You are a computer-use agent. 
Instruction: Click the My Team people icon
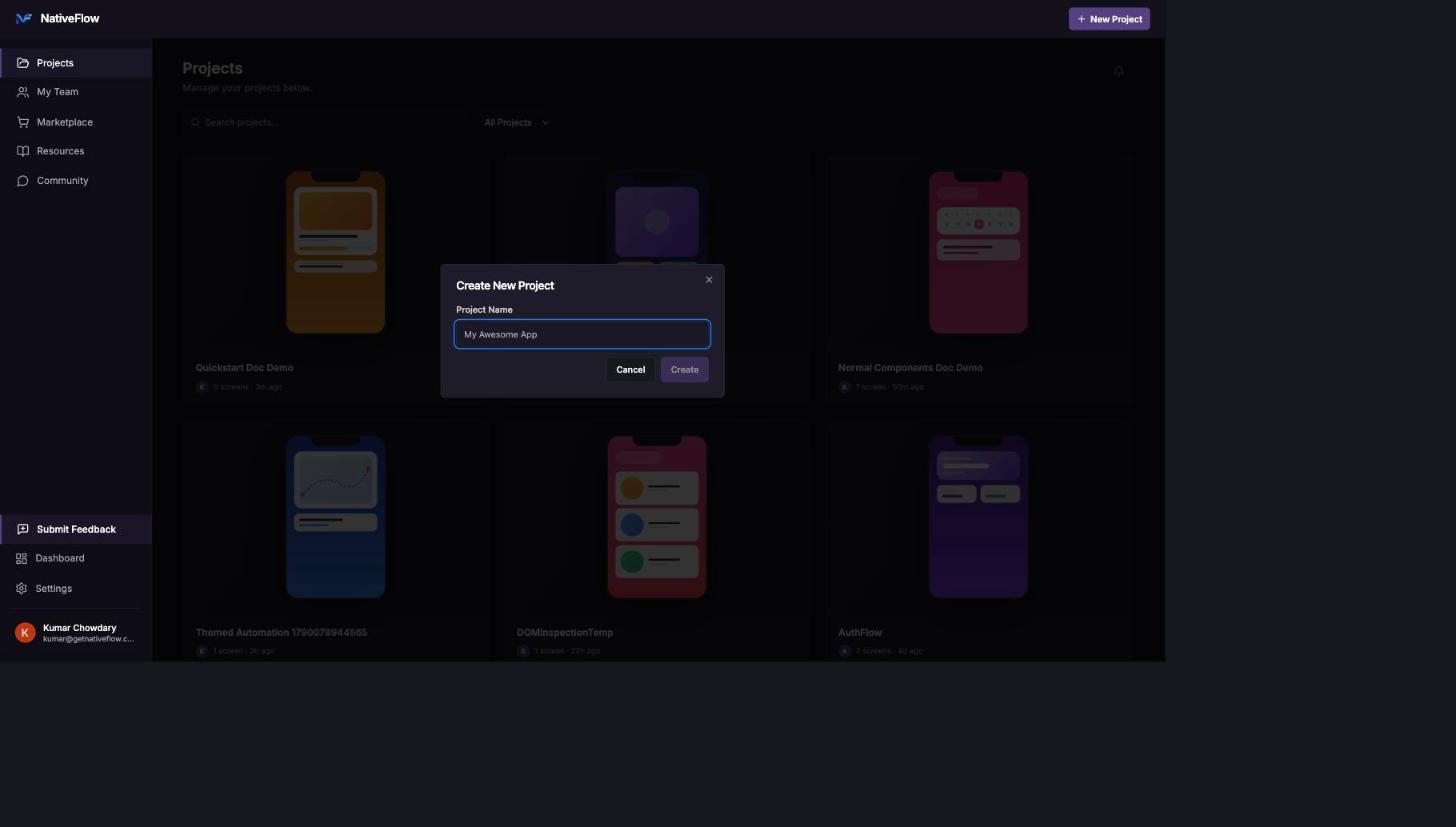tap(23, 92)
